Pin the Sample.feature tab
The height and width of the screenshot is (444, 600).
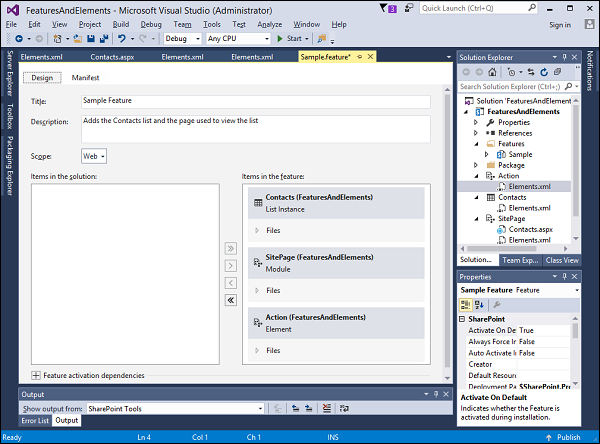click(x=360, y=57)
